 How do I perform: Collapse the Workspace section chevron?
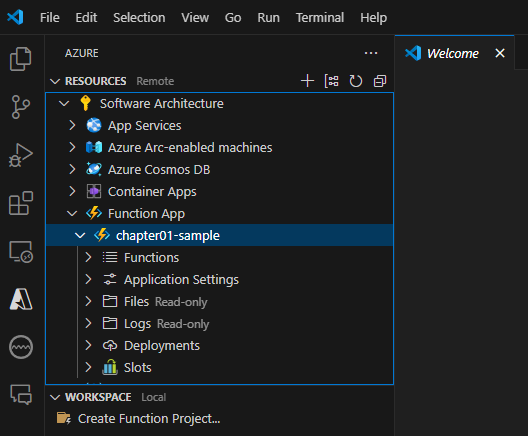pyautogui.click(x=55, y=397)
